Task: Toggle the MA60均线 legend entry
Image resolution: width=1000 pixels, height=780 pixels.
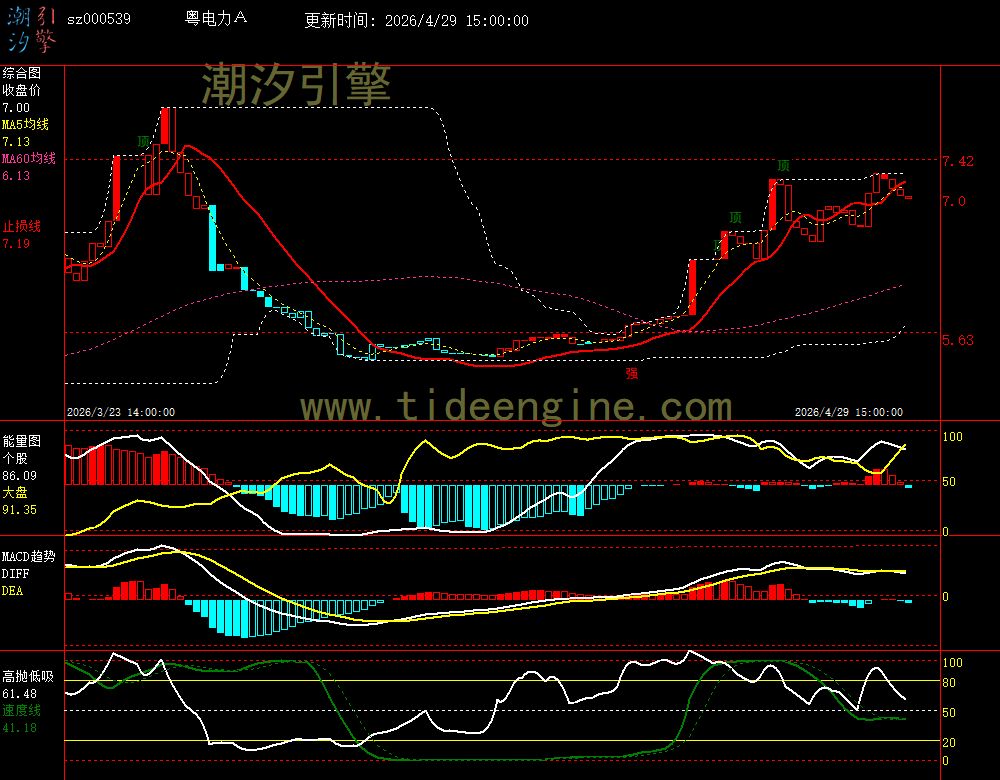Action: click(28, 159)
